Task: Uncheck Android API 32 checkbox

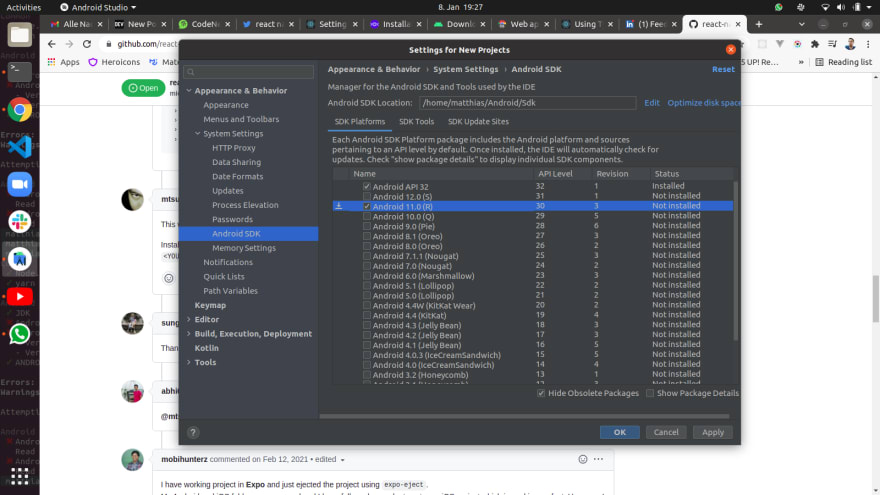Action: pos(366,186)
